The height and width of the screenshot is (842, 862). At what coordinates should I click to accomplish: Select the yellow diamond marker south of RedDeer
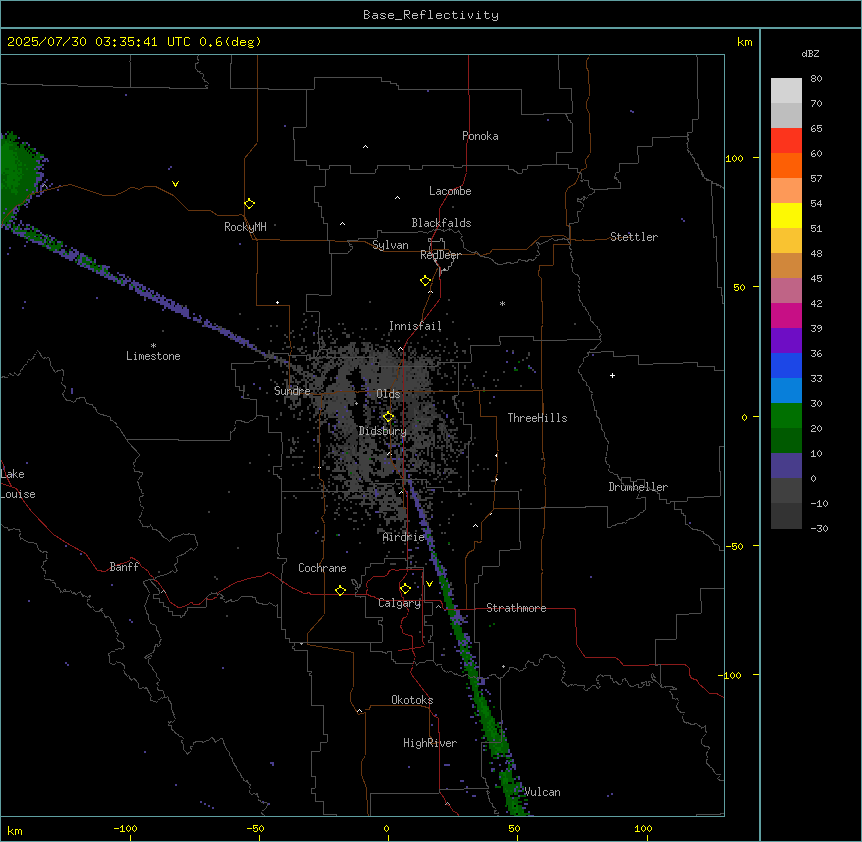pyautogui.click(x=425, y=281)
